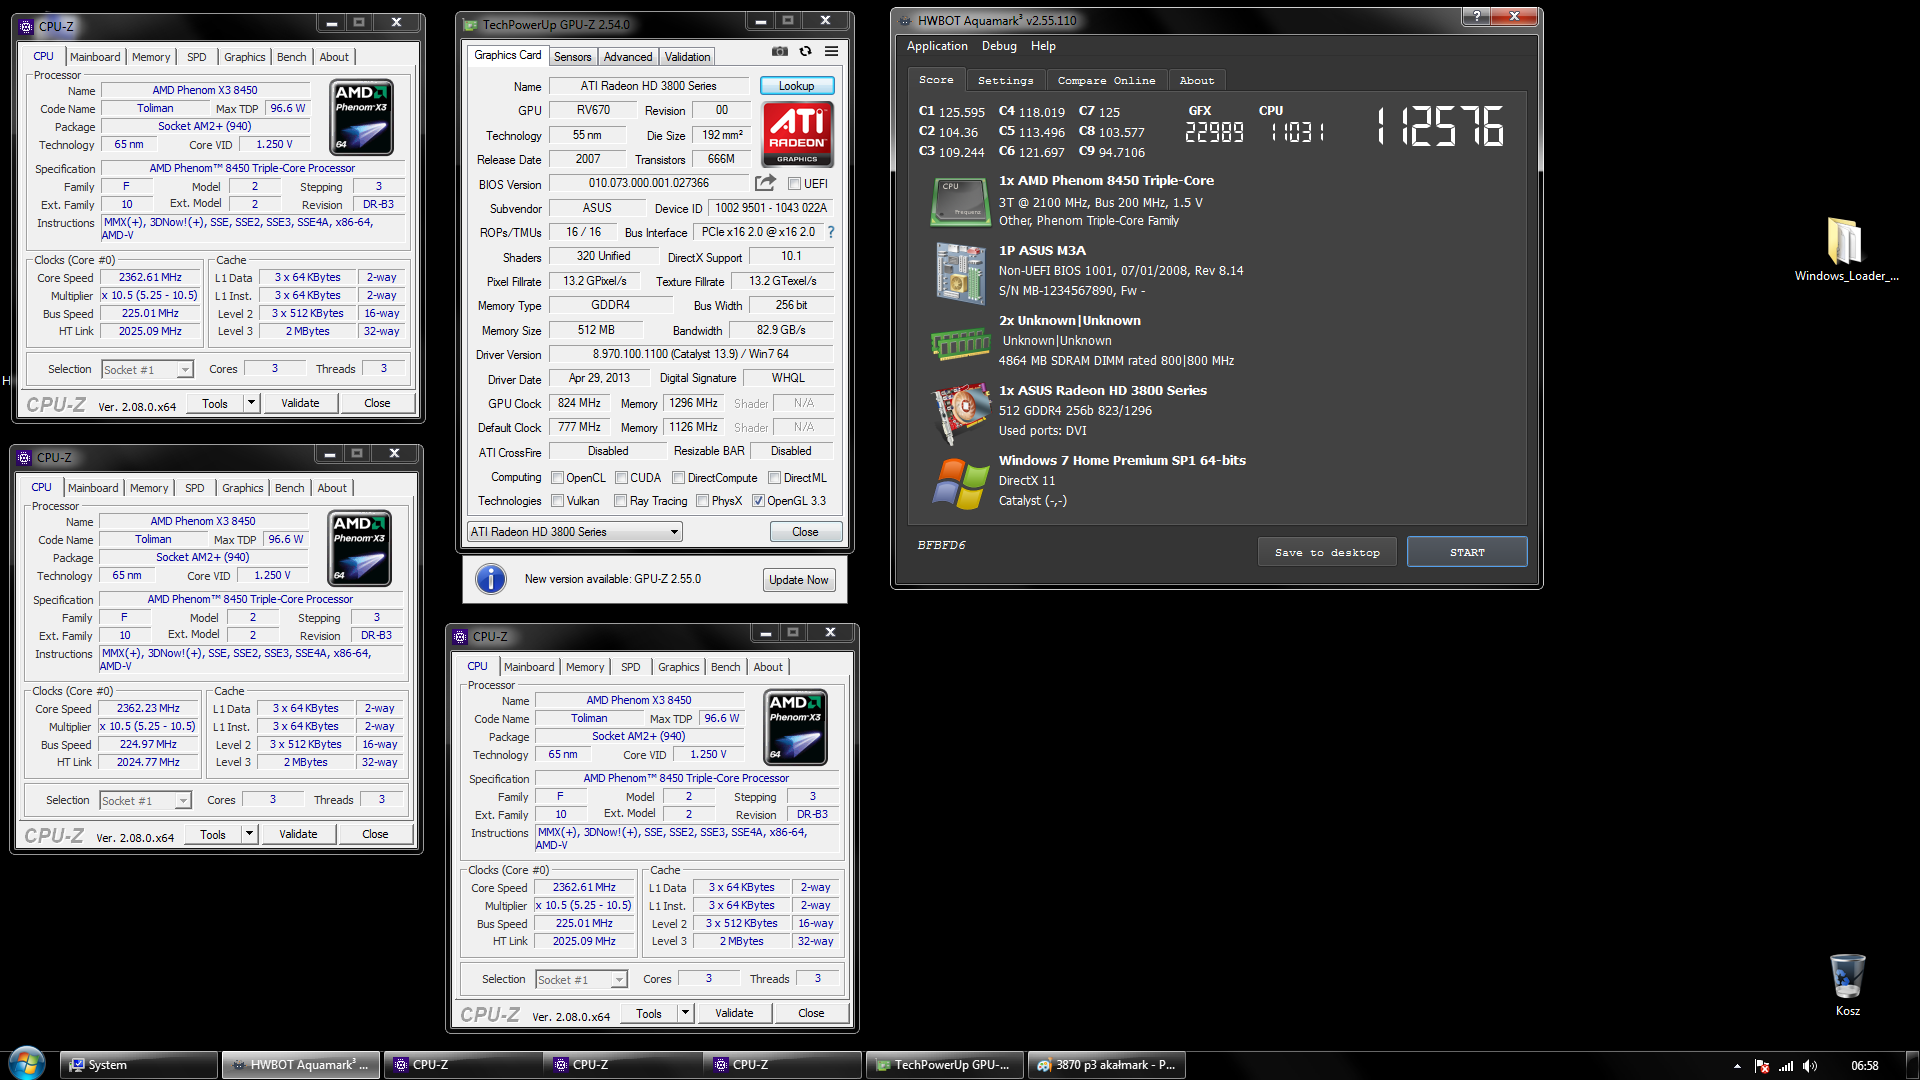Open GPU-Z hamburger menu icon

(x=831, y=51)
